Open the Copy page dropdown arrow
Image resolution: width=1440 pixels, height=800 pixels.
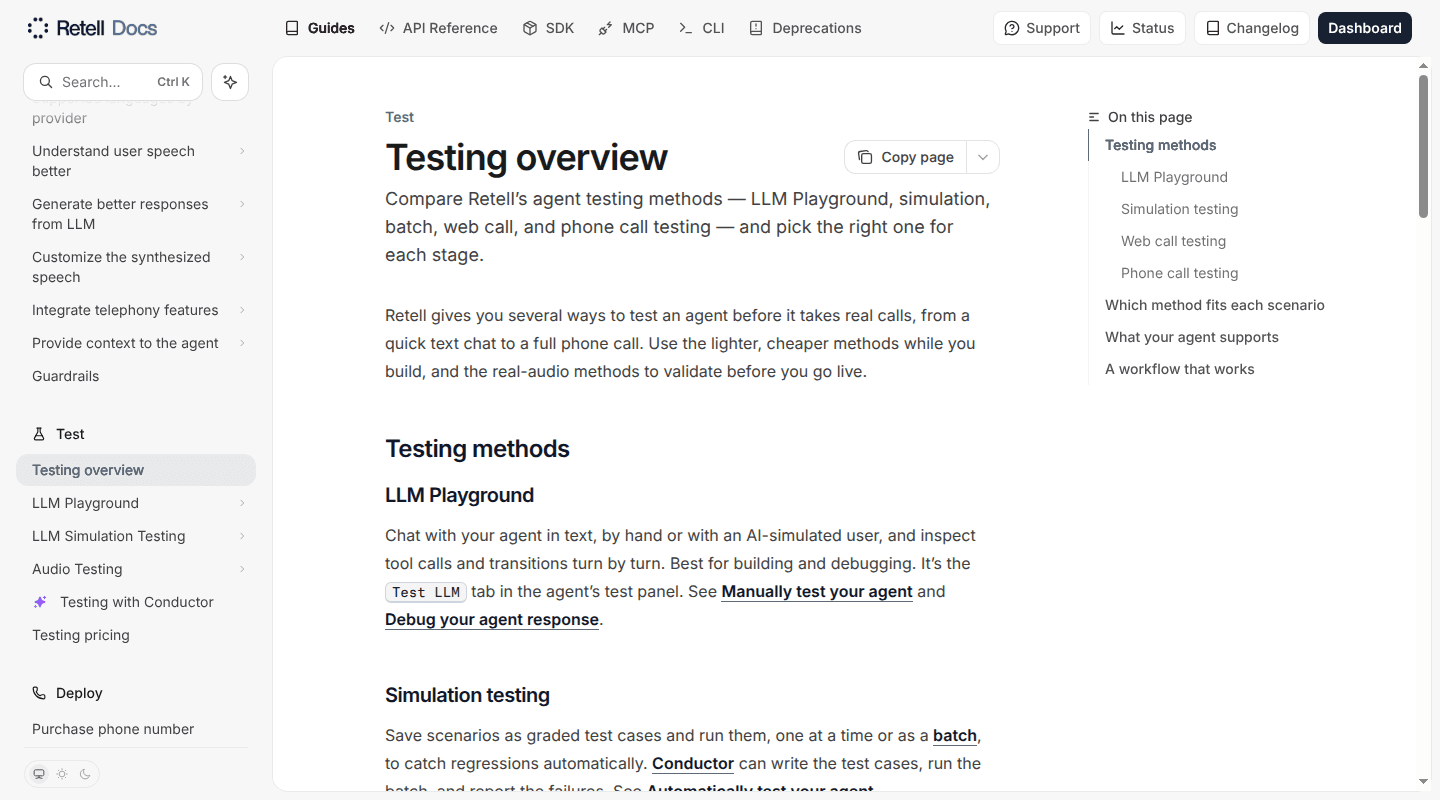pyautogui.click(x=983, y=157)
